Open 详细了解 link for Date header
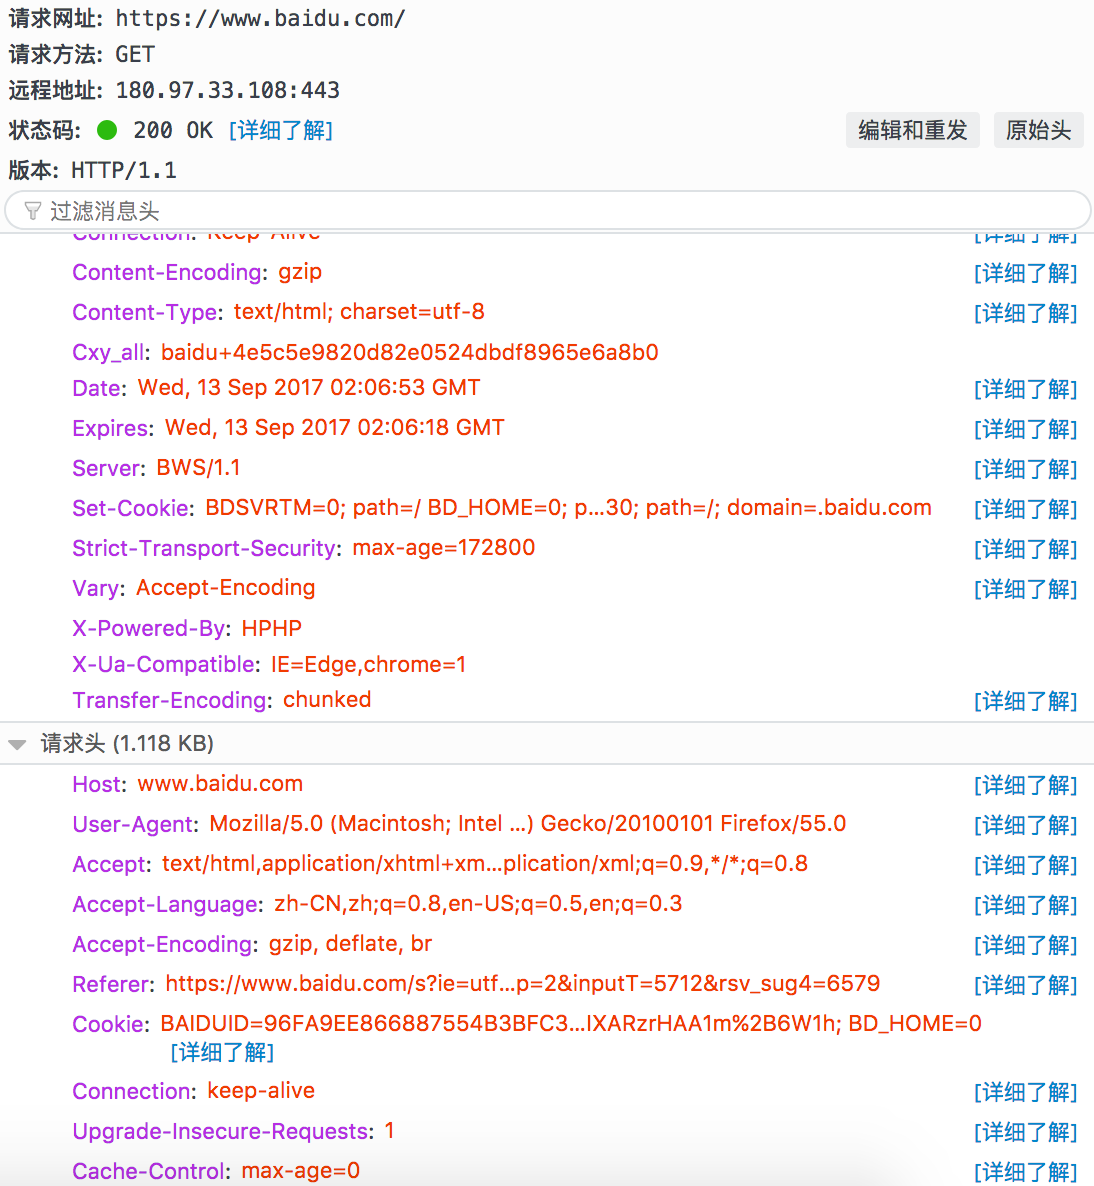 coord(1025,390)
